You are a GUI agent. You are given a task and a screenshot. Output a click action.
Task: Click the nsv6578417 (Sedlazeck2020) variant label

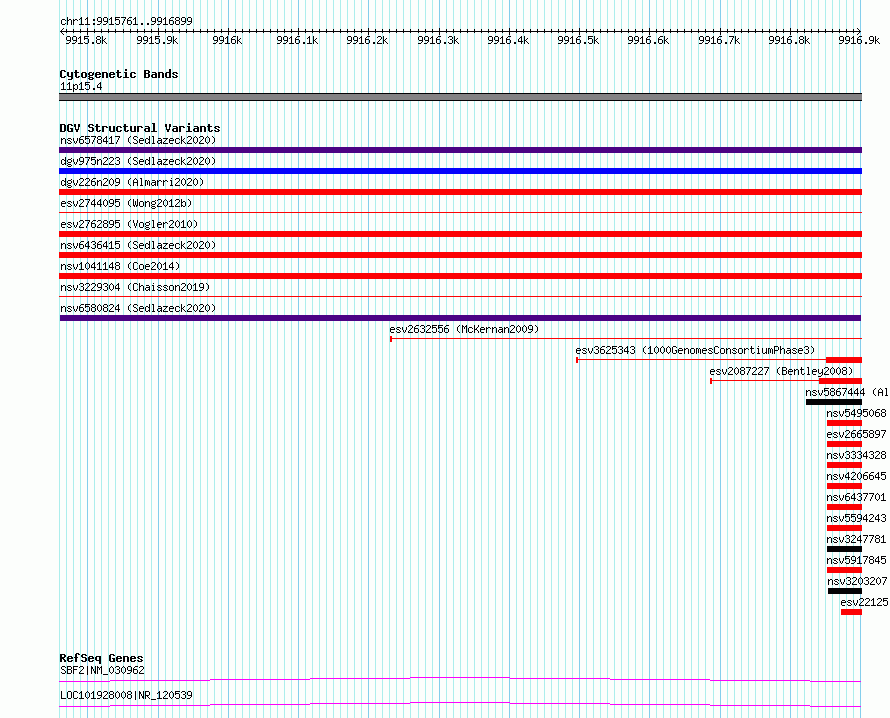[138, 140]
